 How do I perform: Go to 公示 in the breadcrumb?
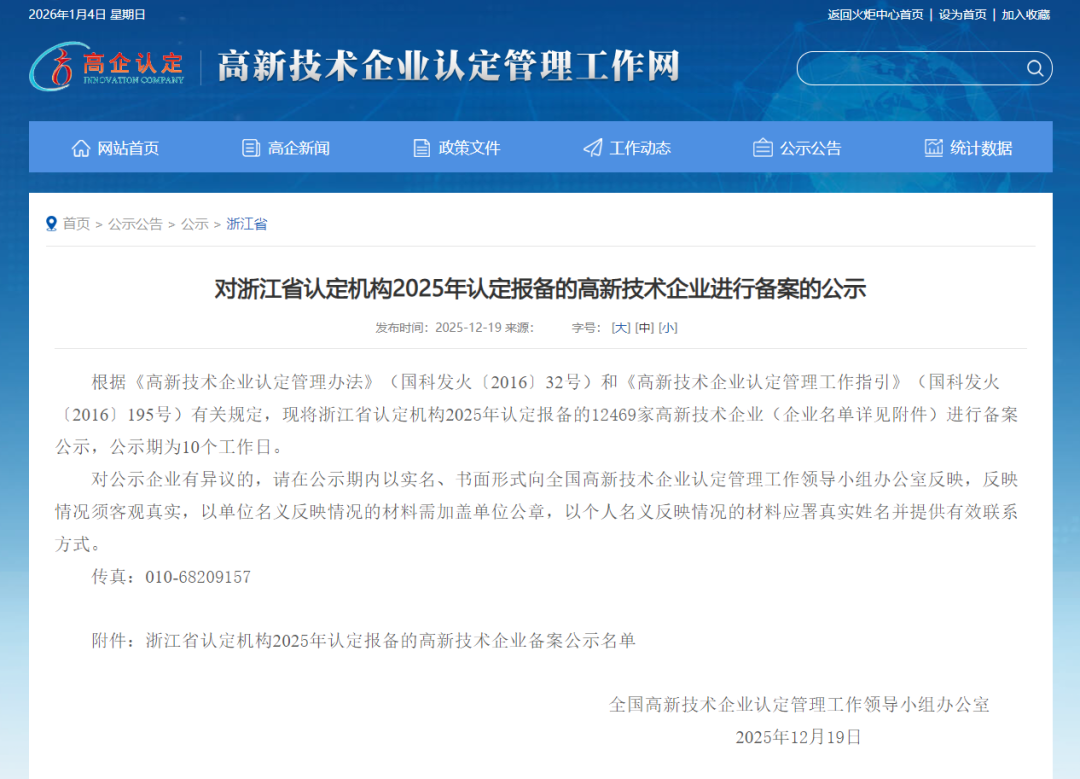(x=194, y=224)
